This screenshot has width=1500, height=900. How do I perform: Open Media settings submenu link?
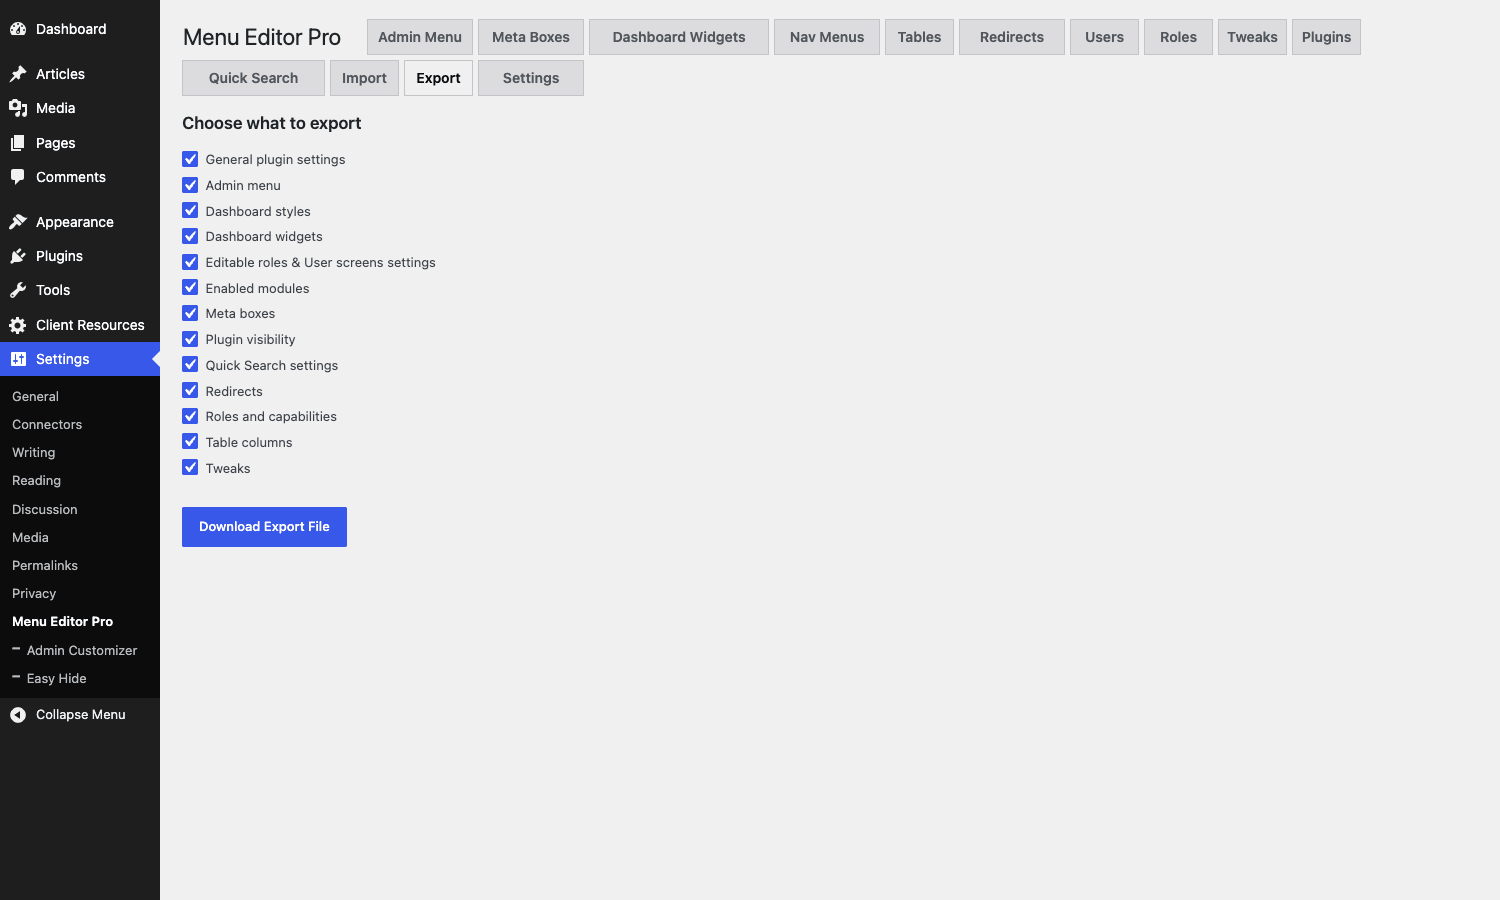pyautogui.click(x=30, y=537)
